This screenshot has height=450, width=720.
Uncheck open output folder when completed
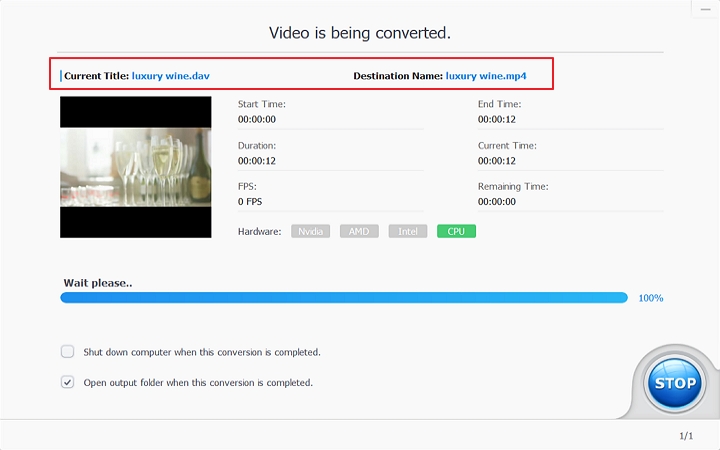[x=68, y=382]
